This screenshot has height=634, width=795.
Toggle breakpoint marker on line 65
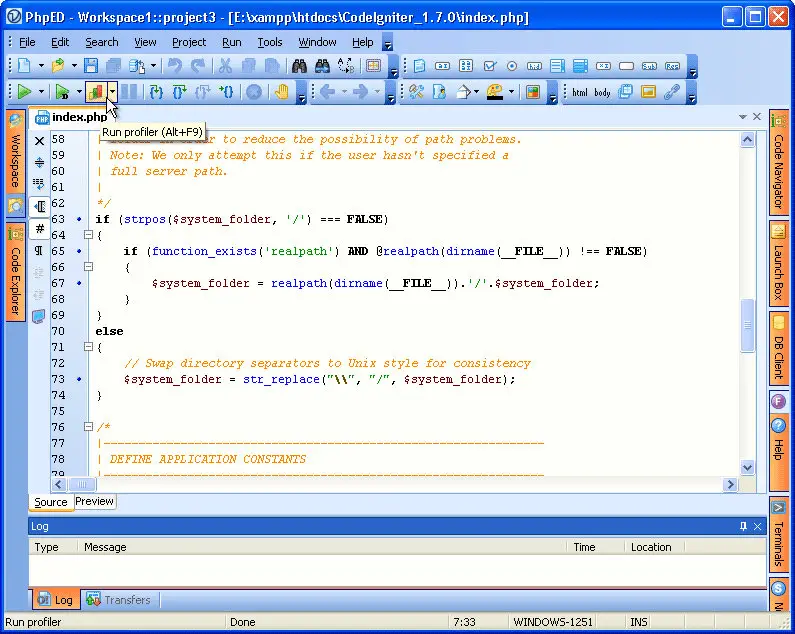click(x=79, y=251)
